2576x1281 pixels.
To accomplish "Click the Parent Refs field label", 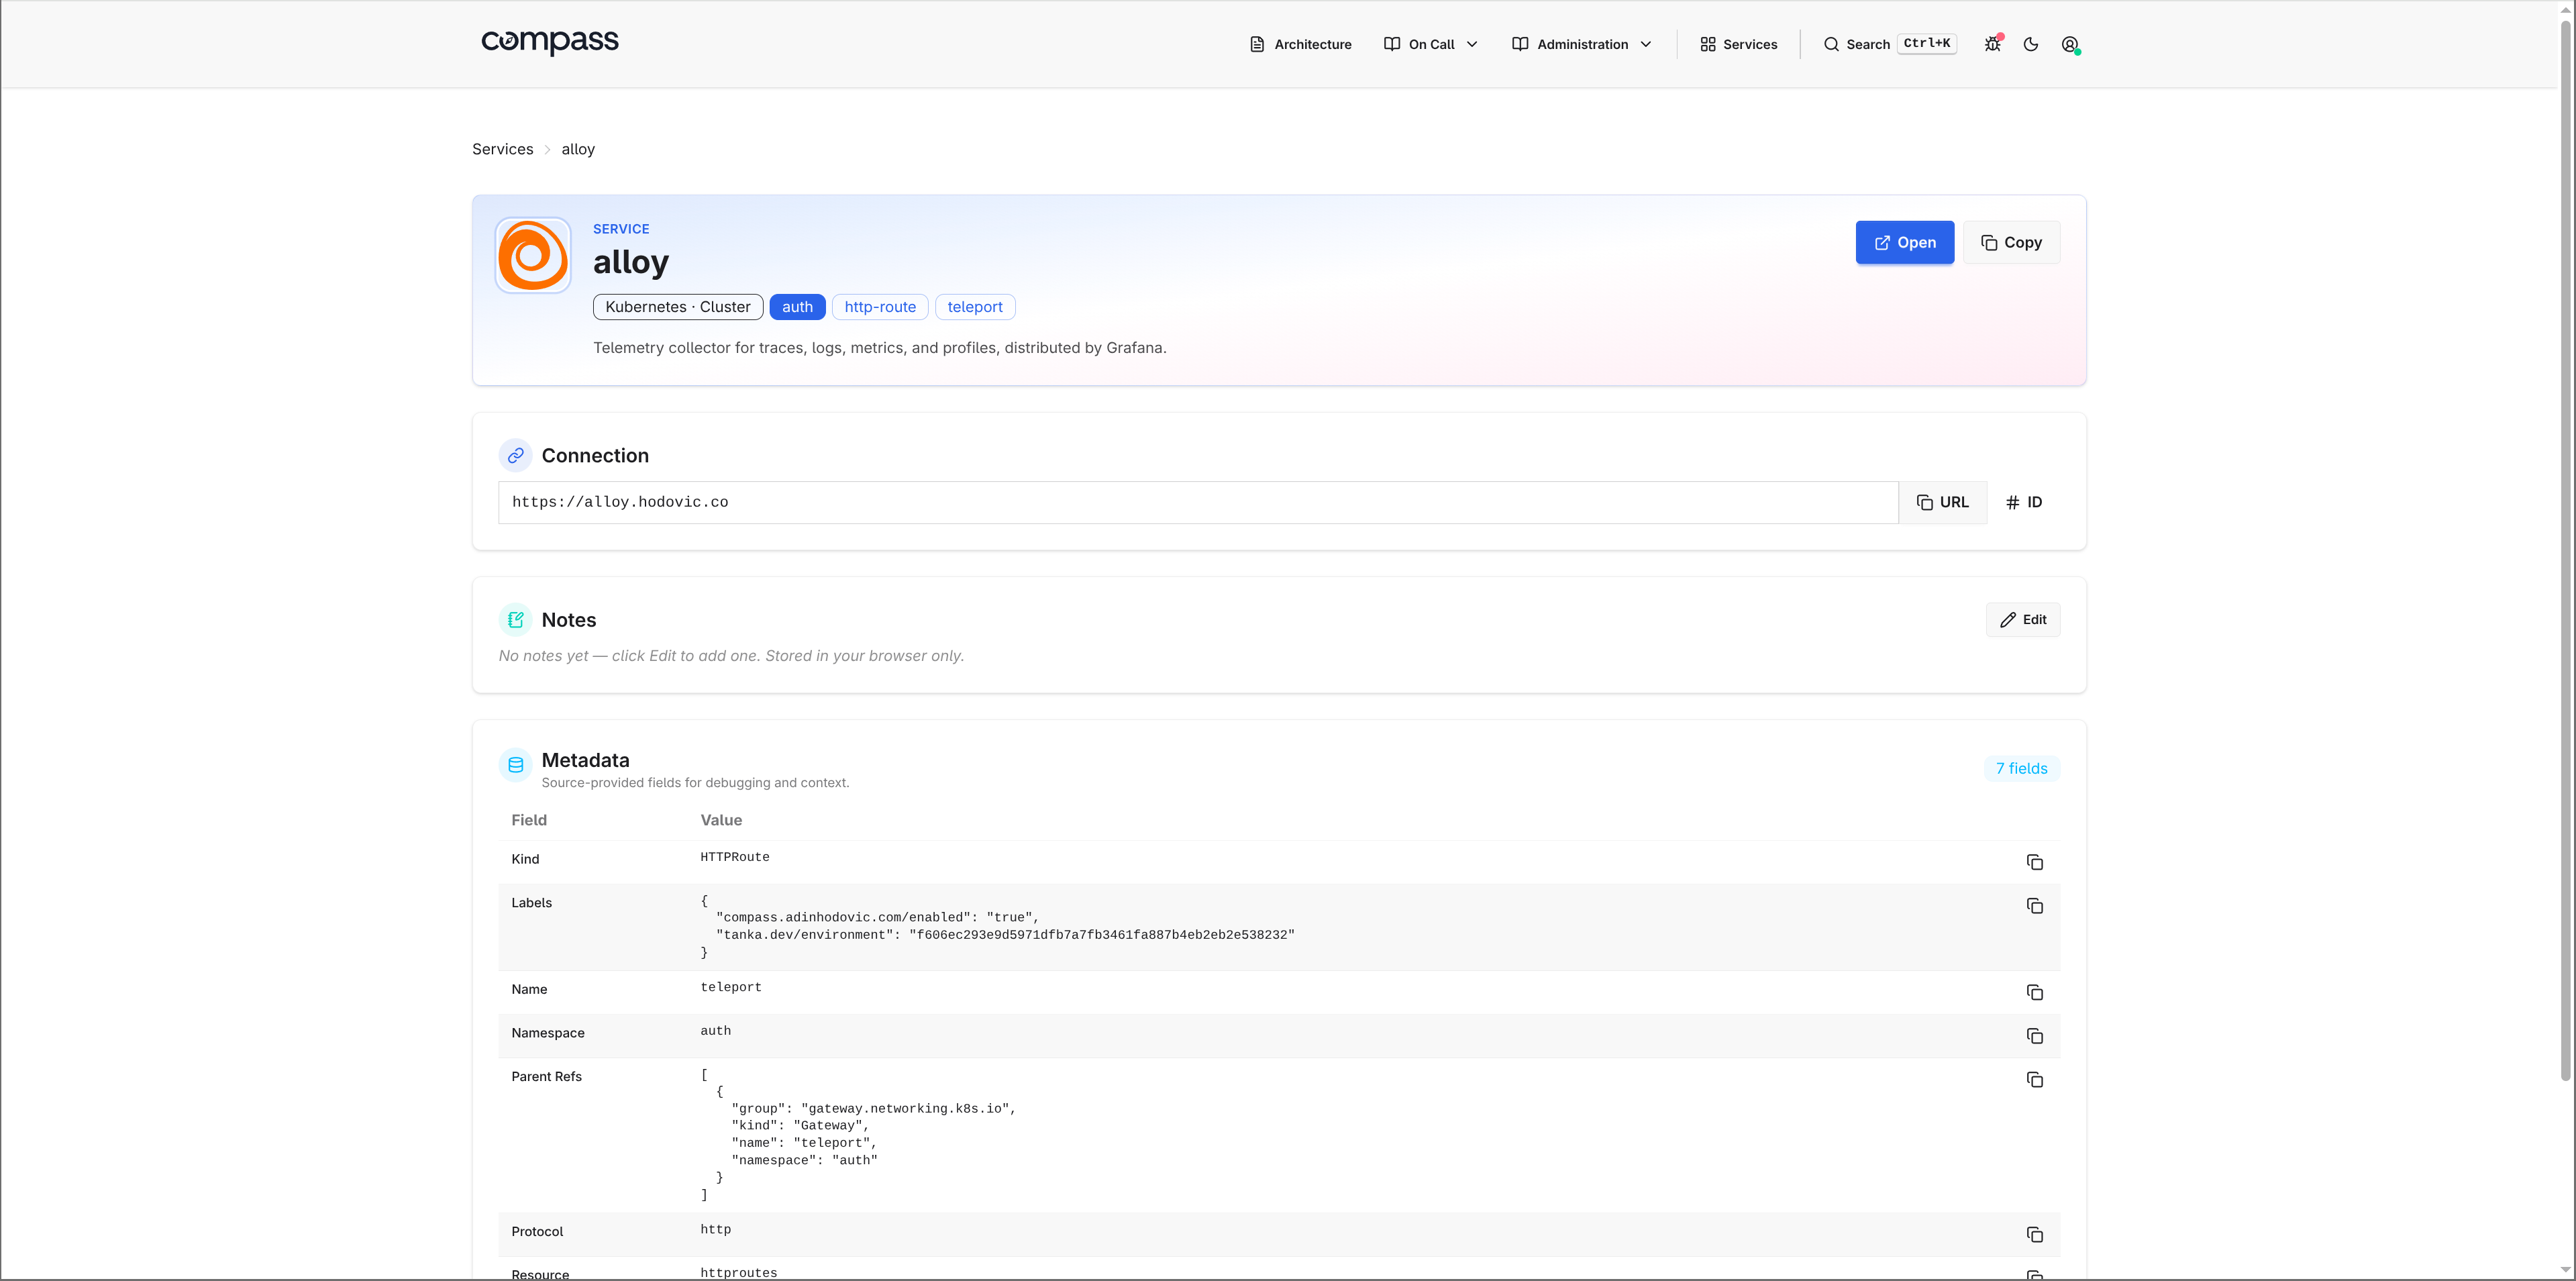I will click(x=547, y=1077).
